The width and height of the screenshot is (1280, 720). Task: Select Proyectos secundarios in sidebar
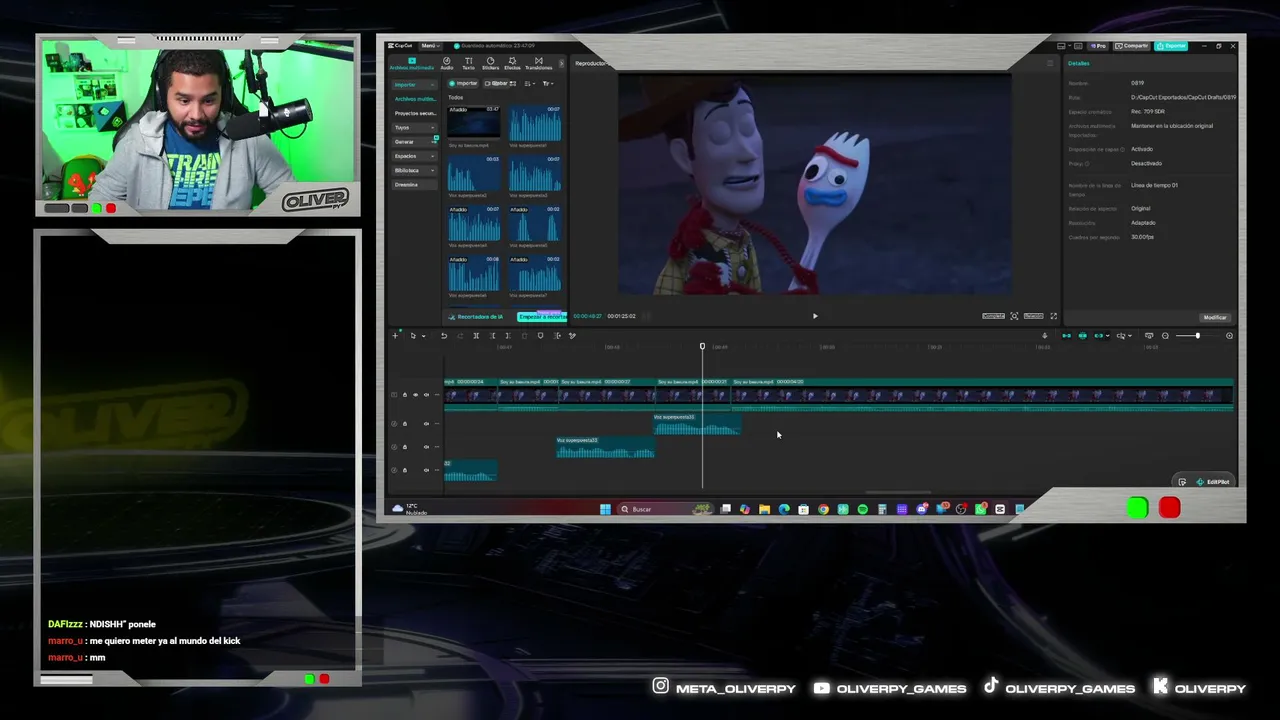point(414,113)
